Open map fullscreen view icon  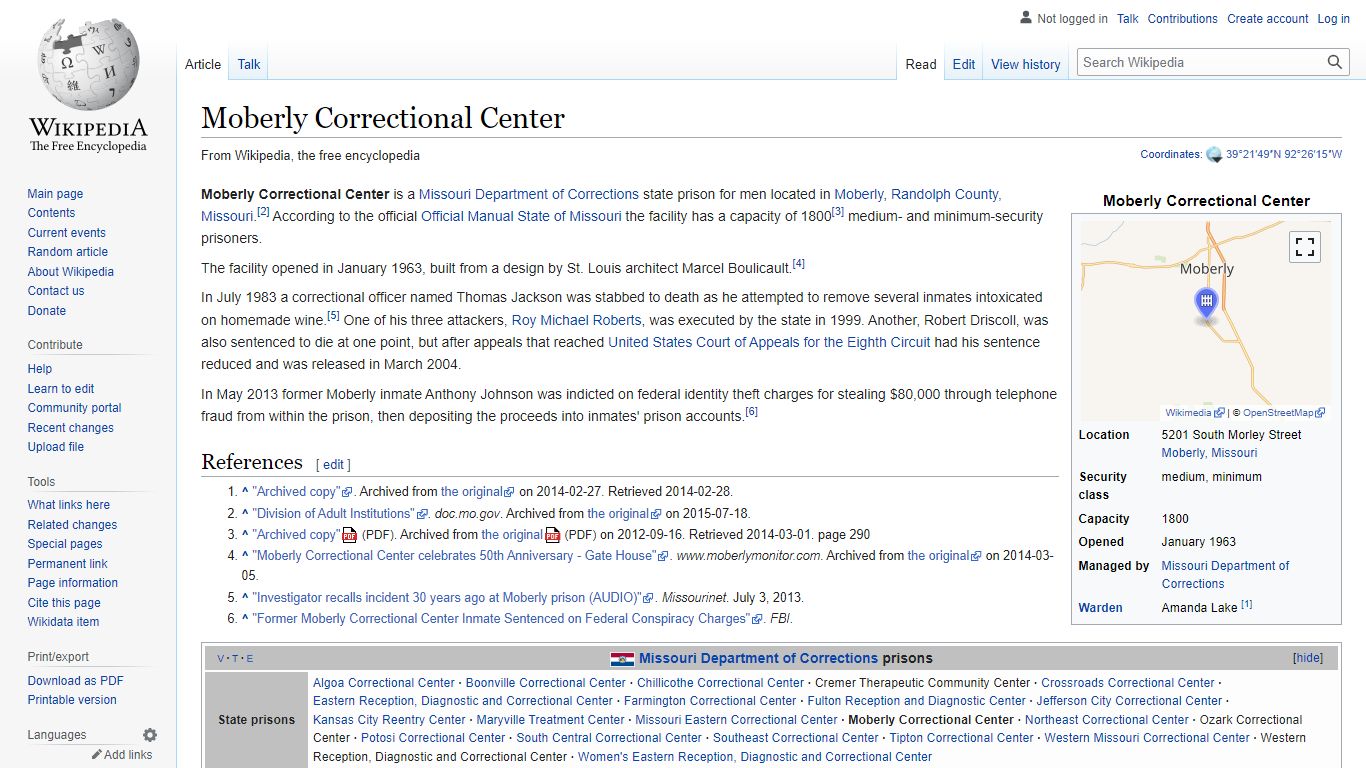pyautogui.click(x=1305, y=247)
